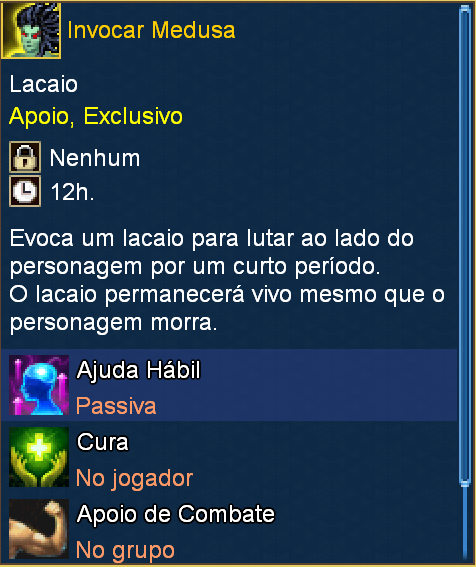Image resolution: width=476 pixels, height=567 pixels.
Task: Click the Nenhum requirement text
Action: 95,158
